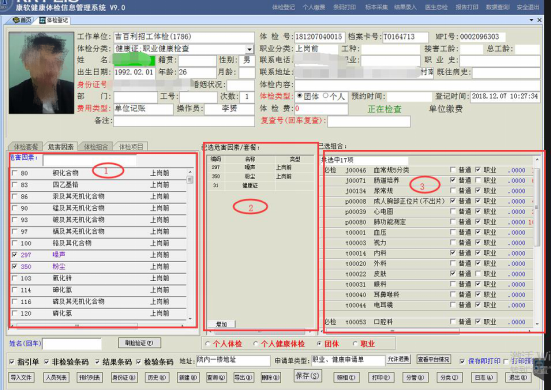Check hazard factor 80 checkbox

[x=14, y=173]
